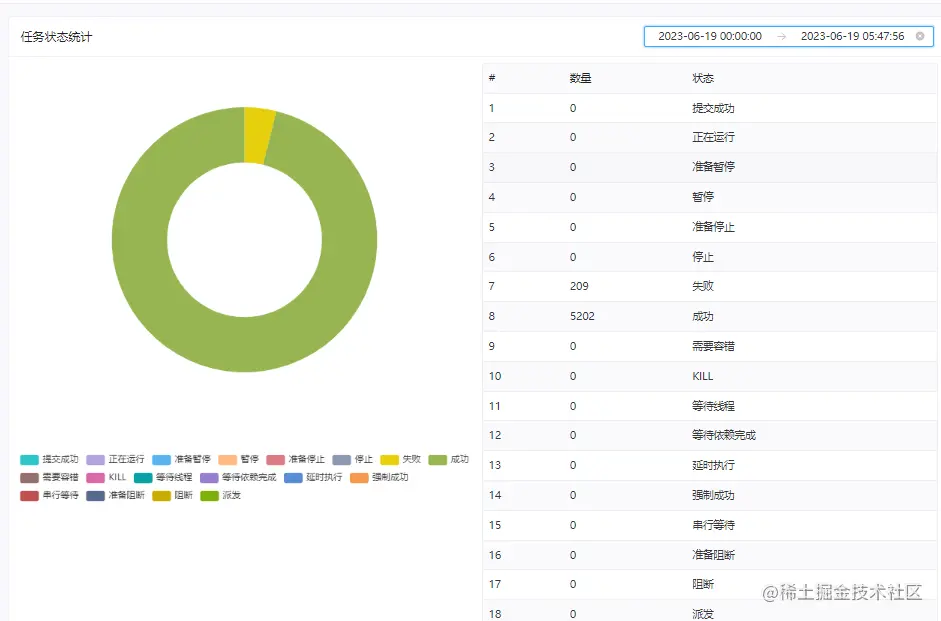Toggle 准备阻断 legend item
Viewport: 941px width, 621px height.
[x=115, y=496]
